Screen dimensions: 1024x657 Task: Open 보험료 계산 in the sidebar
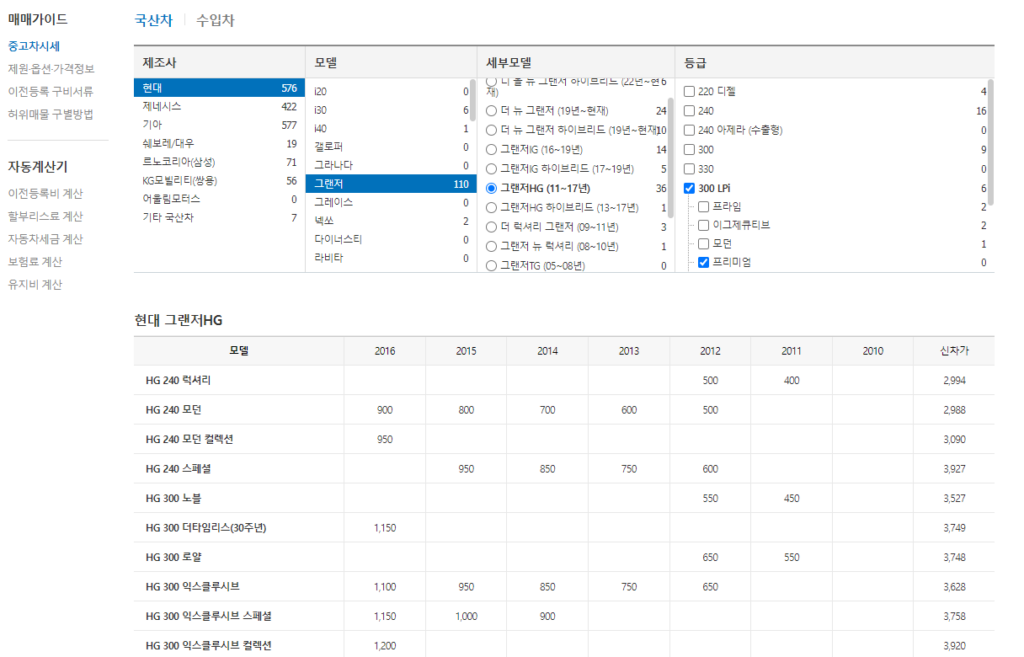35,262
